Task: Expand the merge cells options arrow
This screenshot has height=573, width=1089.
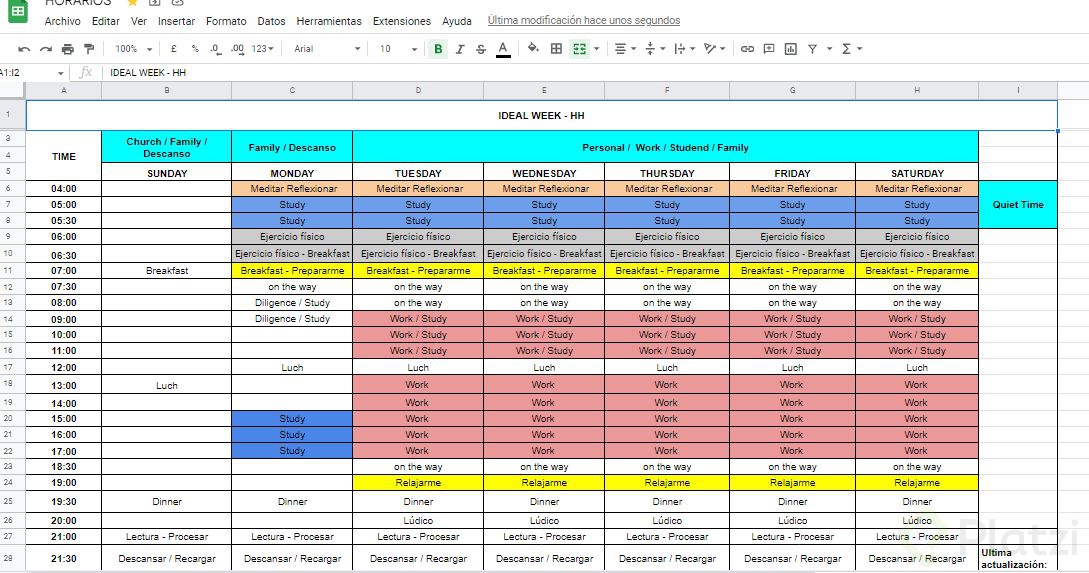Action: (x=597, y=49)
